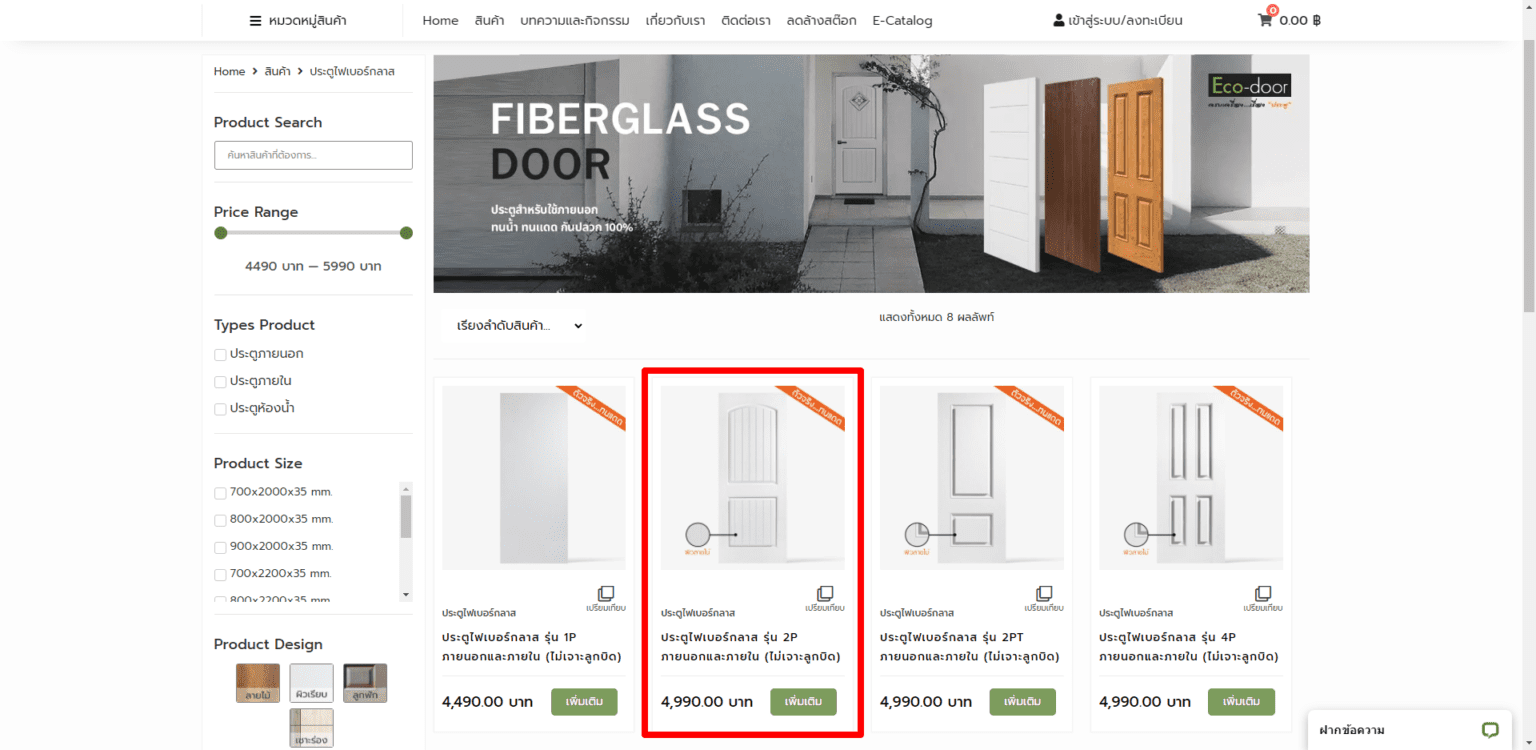Check the ประตูห้องน้ำ product type
This screenshot has width=1536, height=750.
tap(220, 408)
